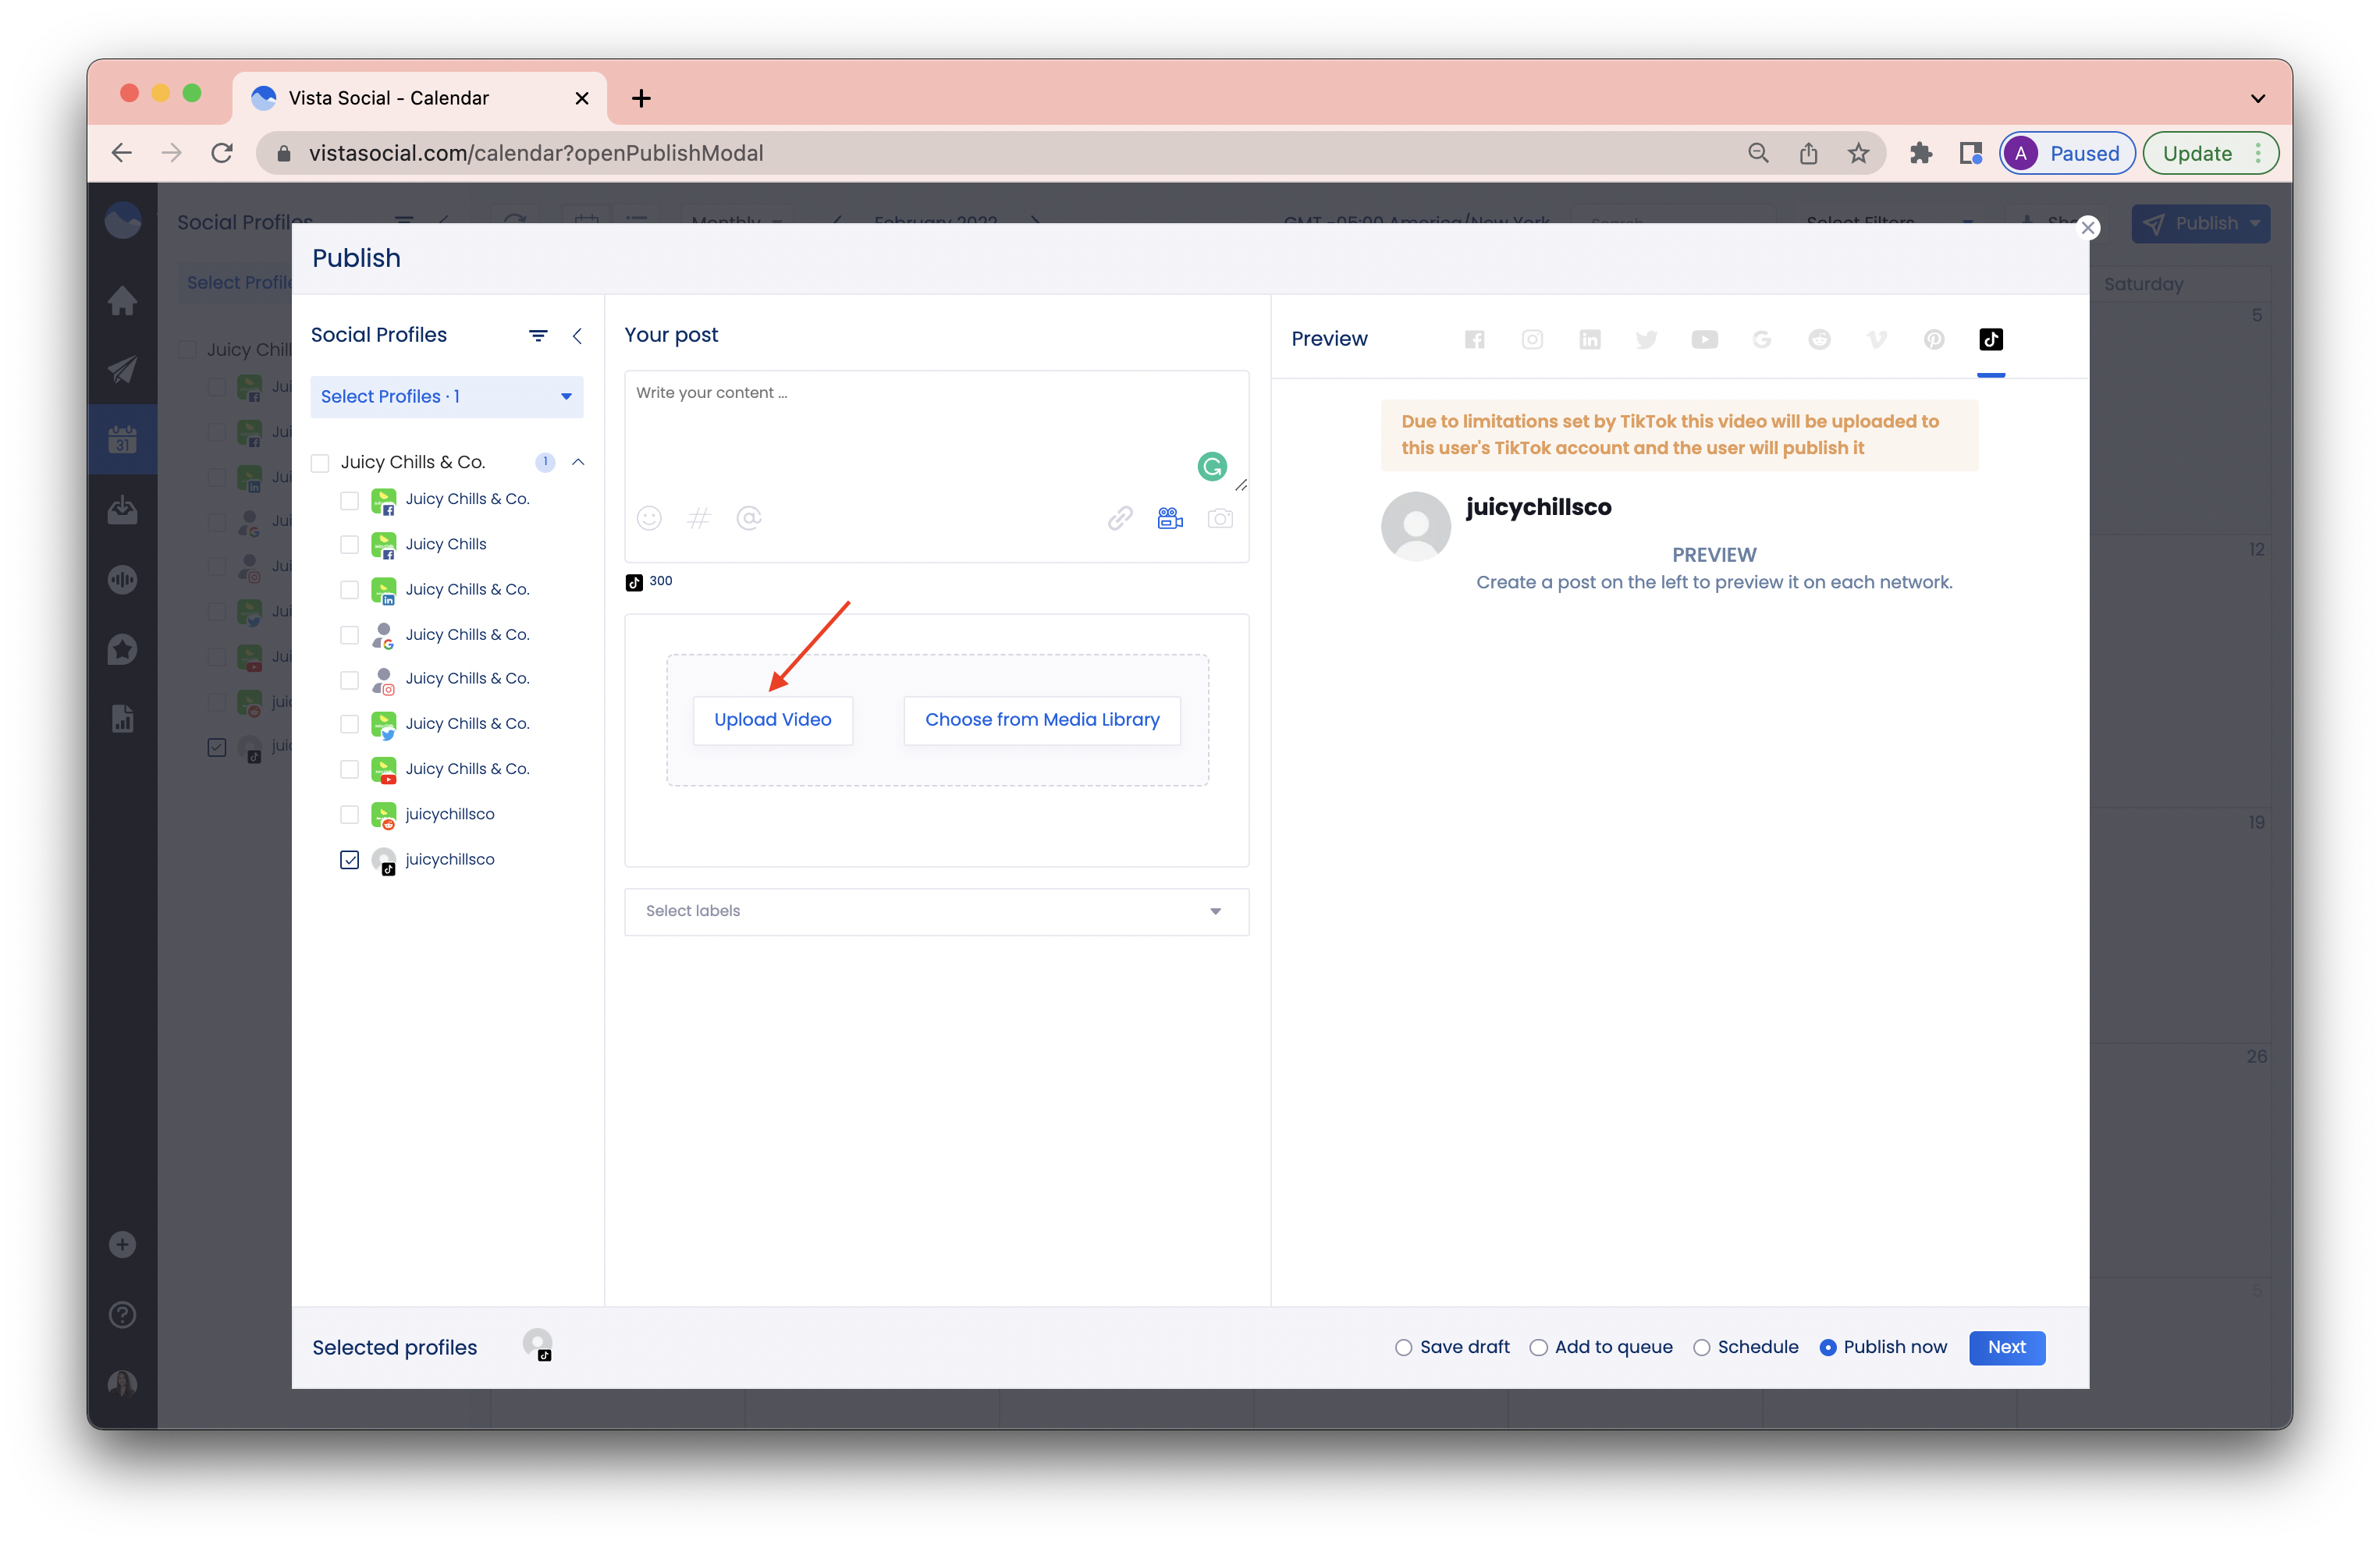Screen dimensions: 2380x1545
Task: Uncheck the TikTok juicychillsco checkbox
Action: coord(349,860)
